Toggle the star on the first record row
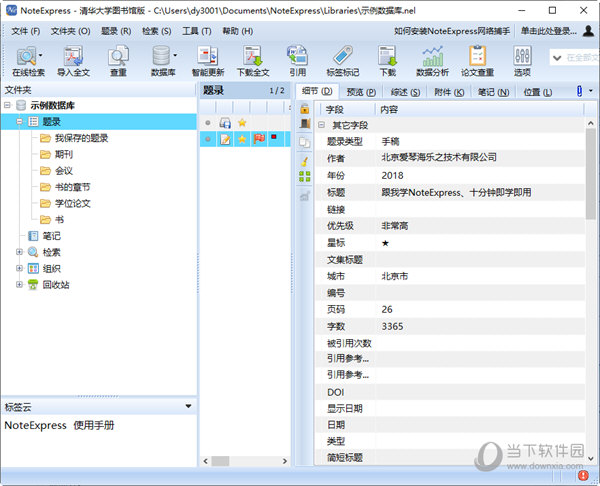Screen dimensions: 600x486 [x=242, y=123]
